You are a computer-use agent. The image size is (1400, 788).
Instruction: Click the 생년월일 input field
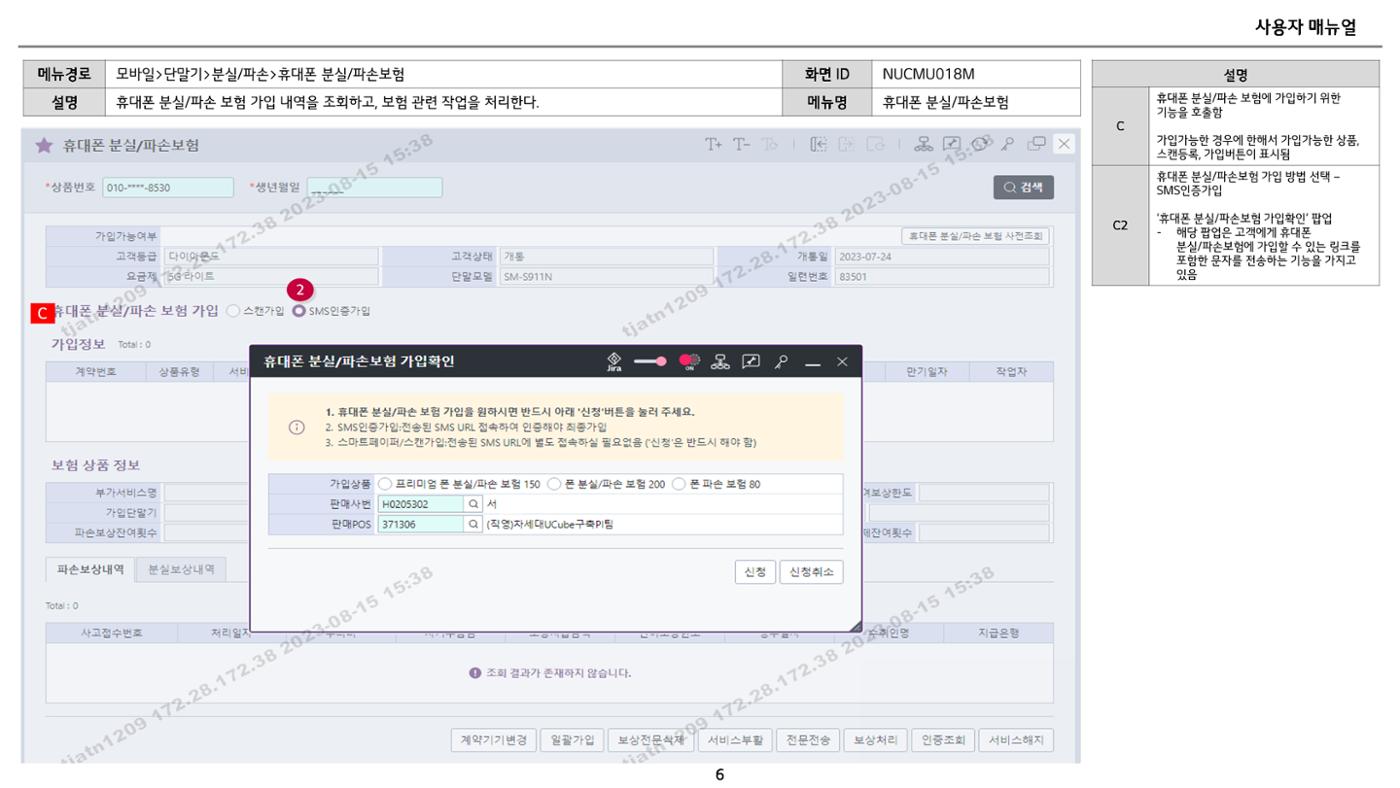coord(374,187)
